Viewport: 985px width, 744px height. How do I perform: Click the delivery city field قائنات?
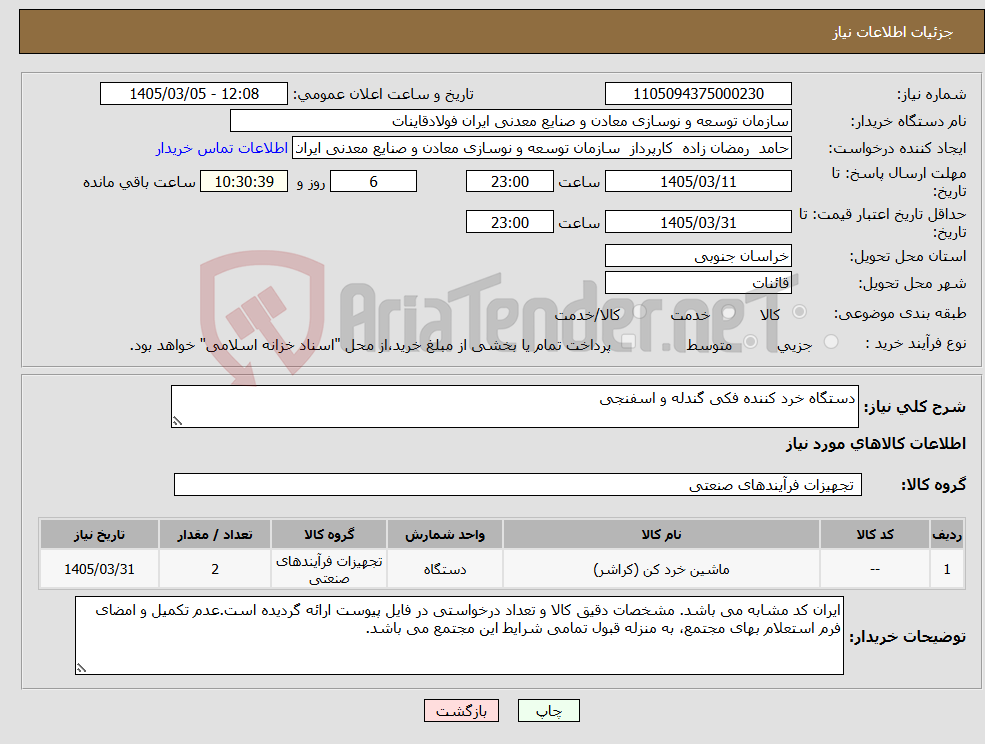(698, 283)
